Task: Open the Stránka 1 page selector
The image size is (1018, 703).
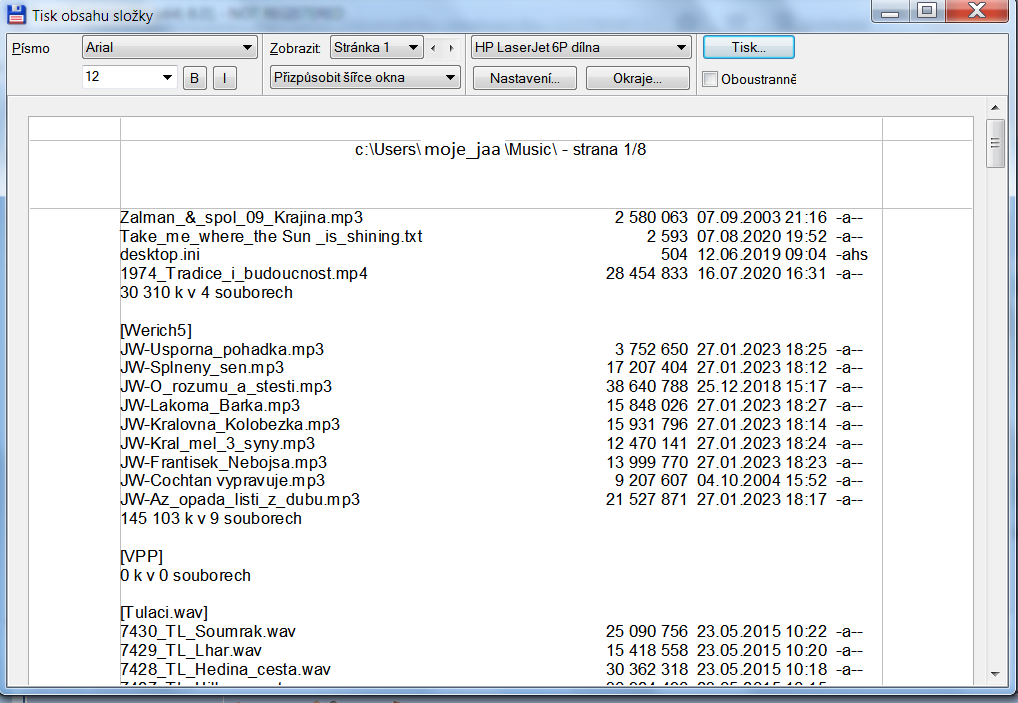Action: 376,47
